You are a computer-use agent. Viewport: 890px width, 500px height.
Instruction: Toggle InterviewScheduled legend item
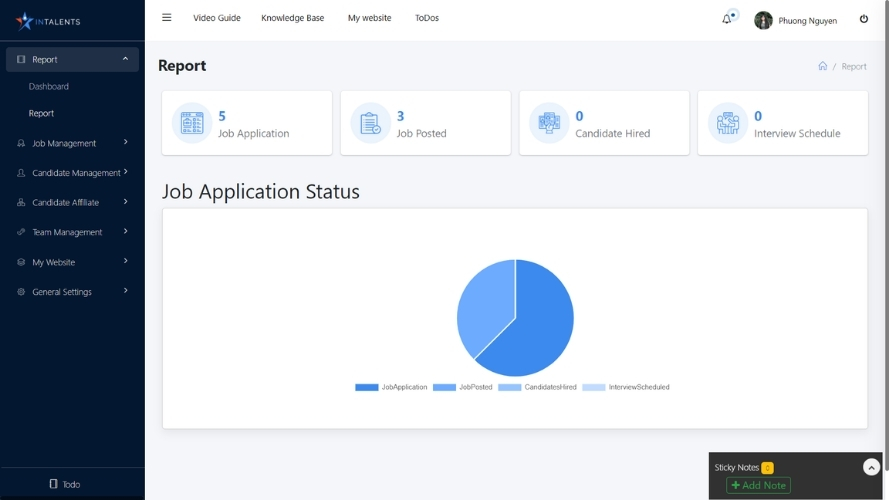coord(626,387)
